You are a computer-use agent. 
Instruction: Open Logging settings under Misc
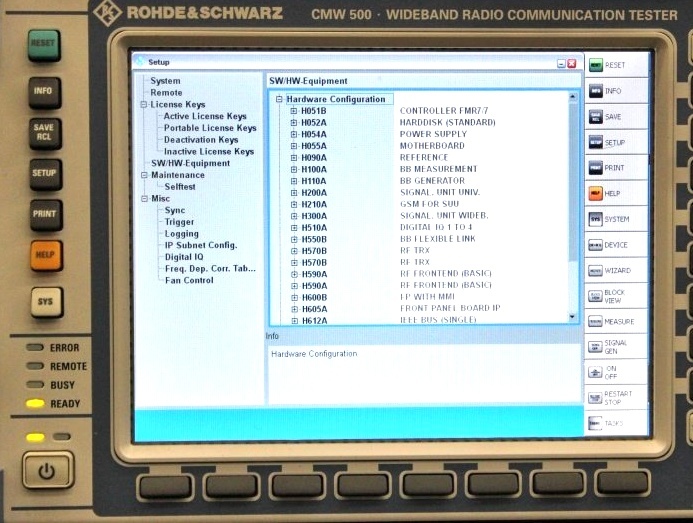pyautogui.click(x=182, y=234)
